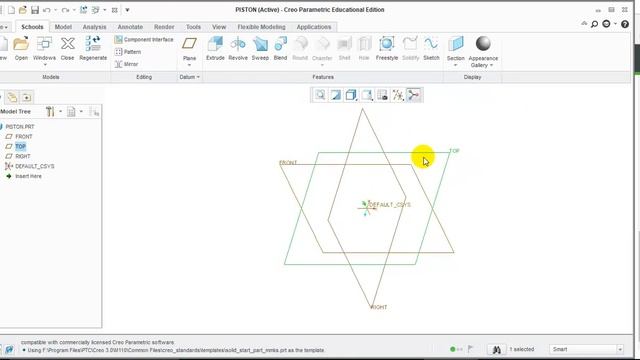Open the Help question mark icon
The width and height of the screenshot is (640, 360).
pyautogui.click(x=624, y=24)
